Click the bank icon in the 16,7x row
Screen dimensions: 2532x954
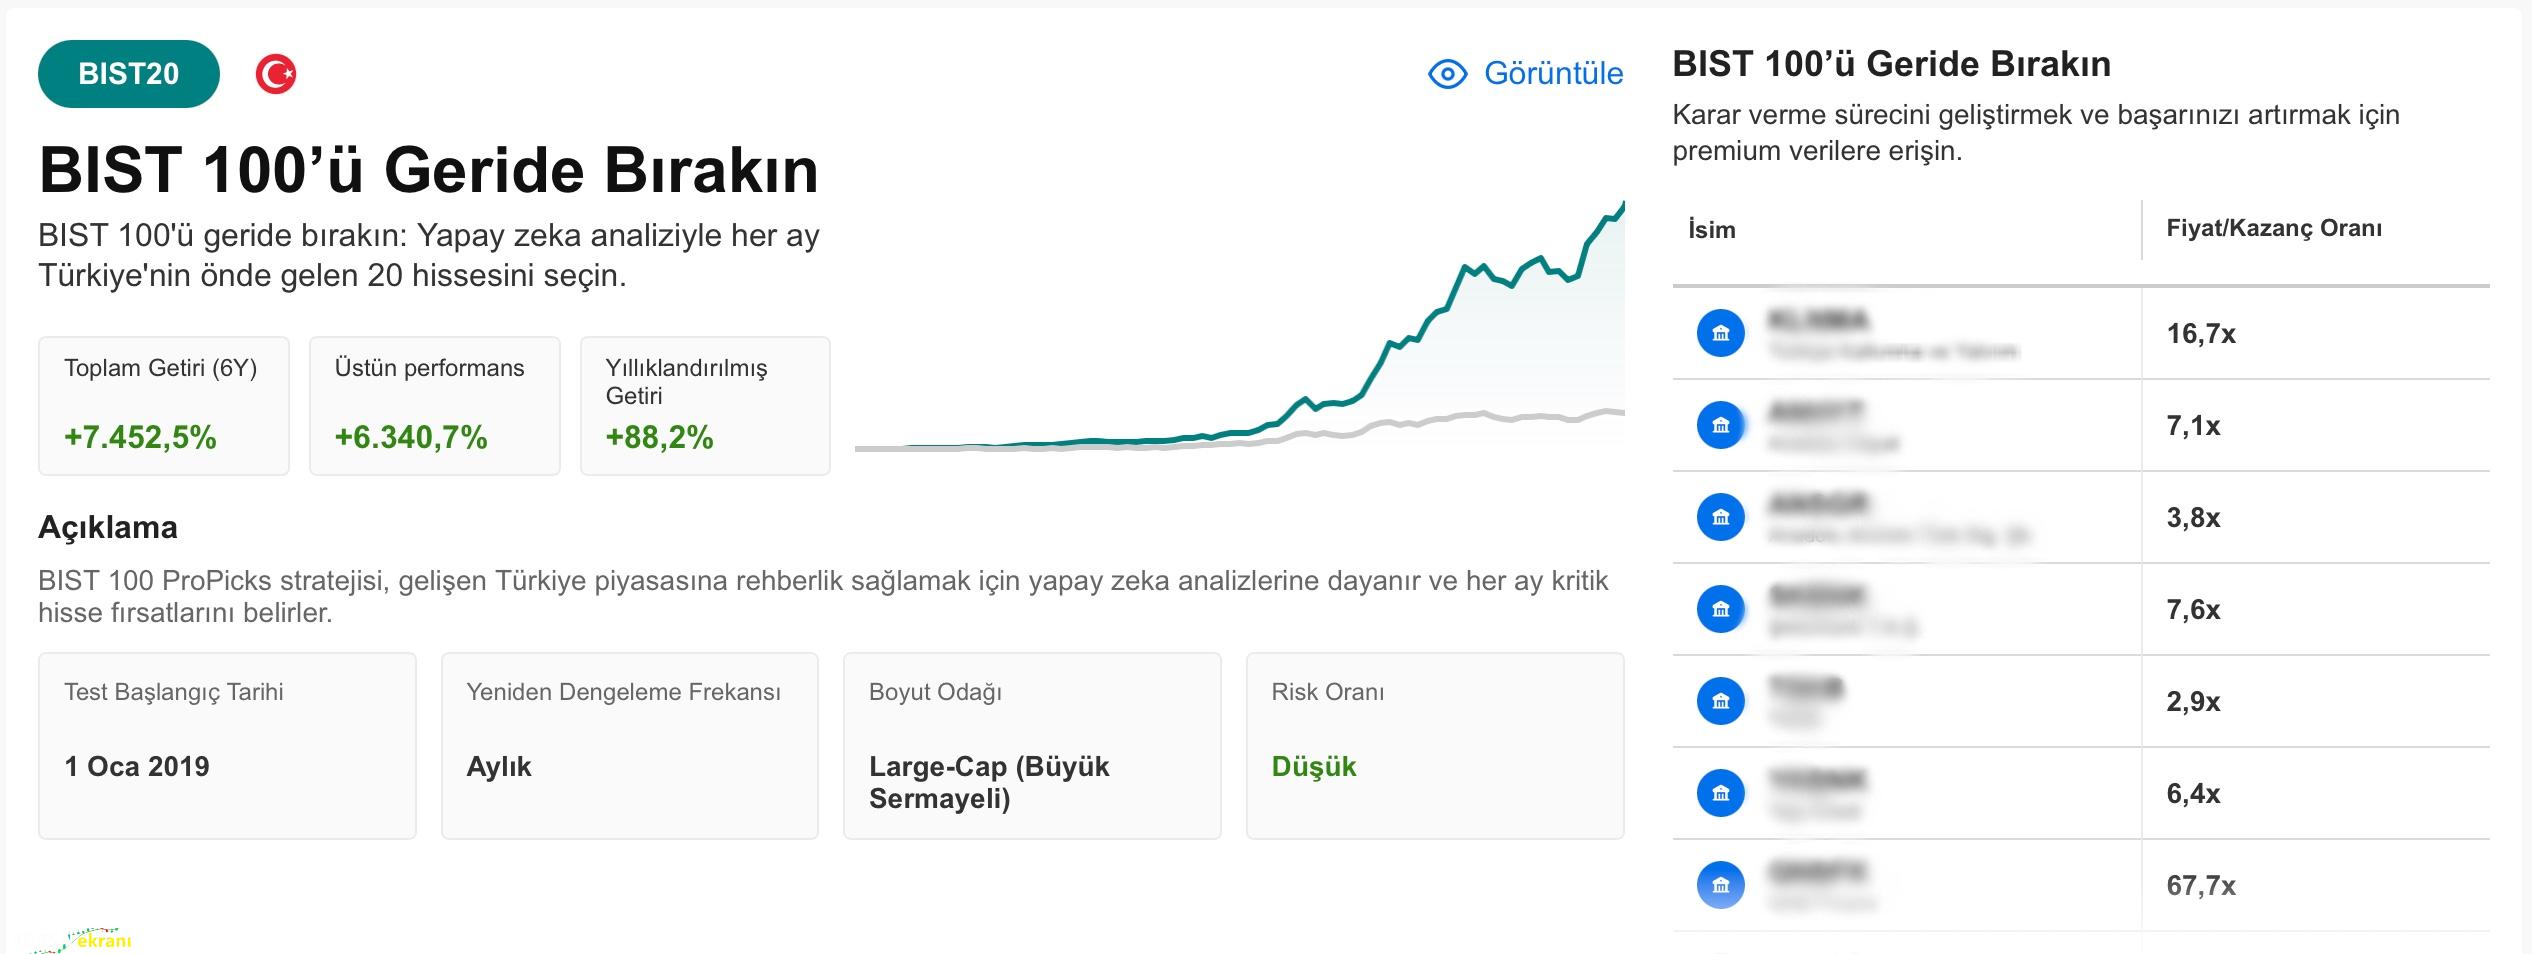(1720, 333)
